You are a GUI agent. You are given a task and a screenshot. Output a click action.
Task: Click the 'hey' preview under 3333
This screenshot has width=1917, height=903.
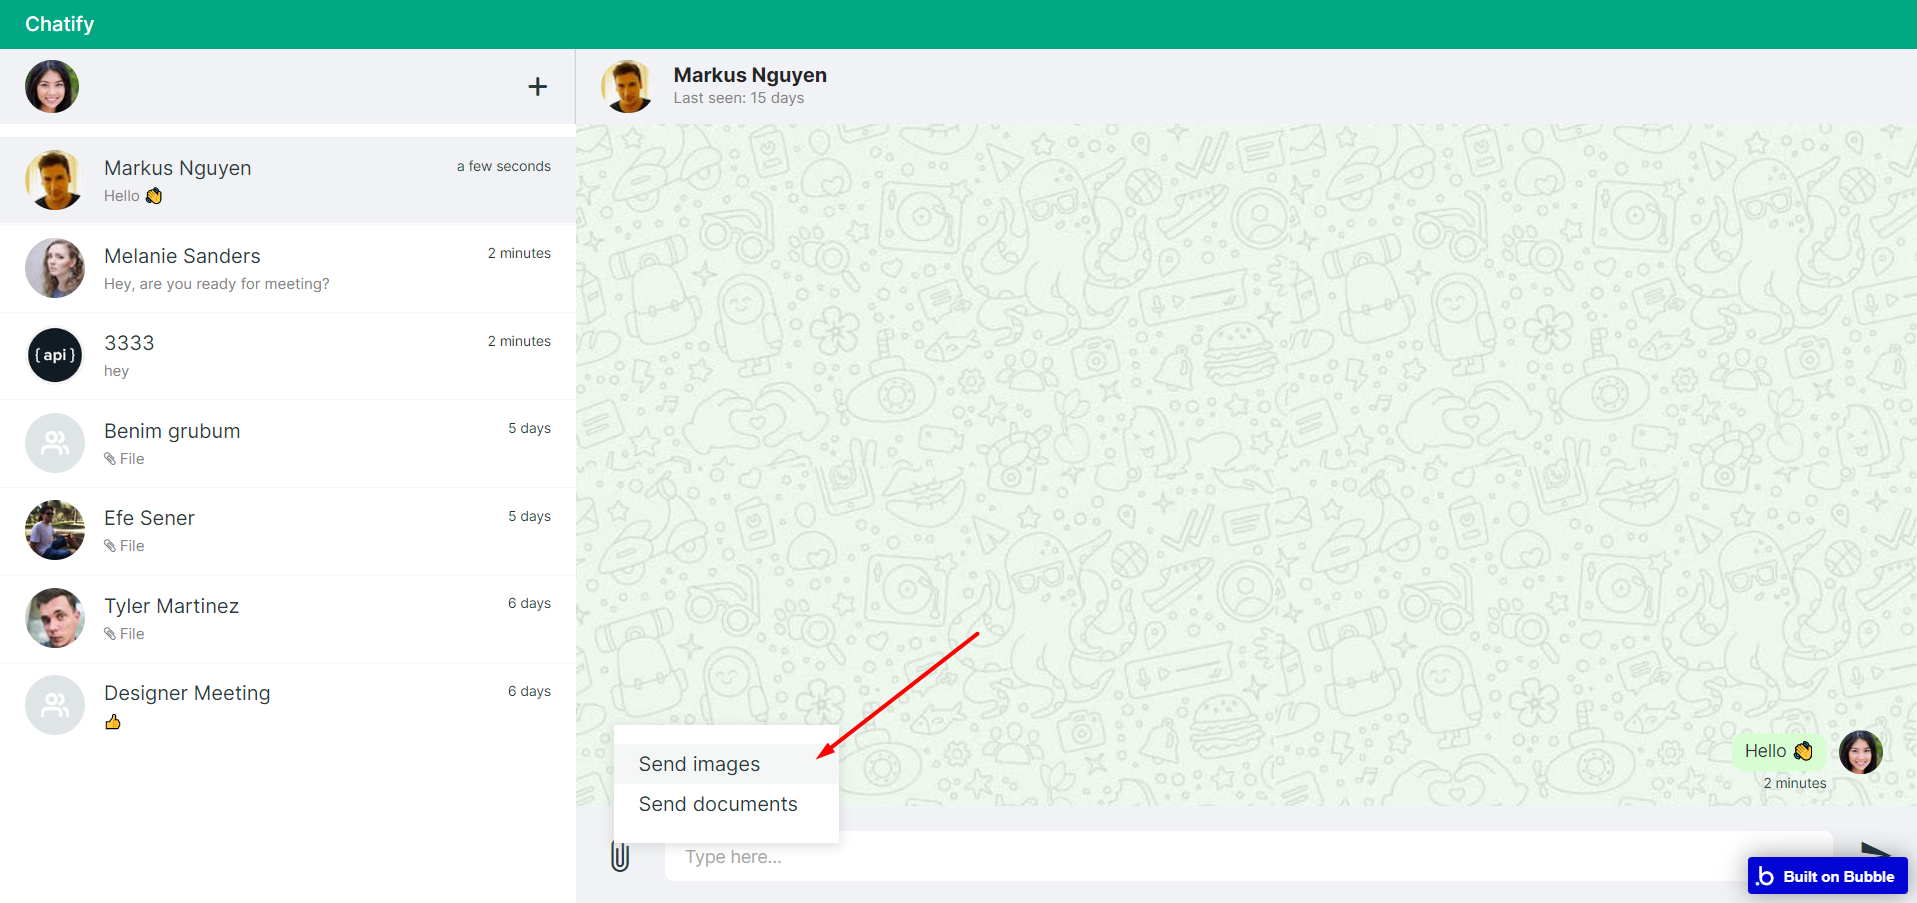(x=116, y=371)
